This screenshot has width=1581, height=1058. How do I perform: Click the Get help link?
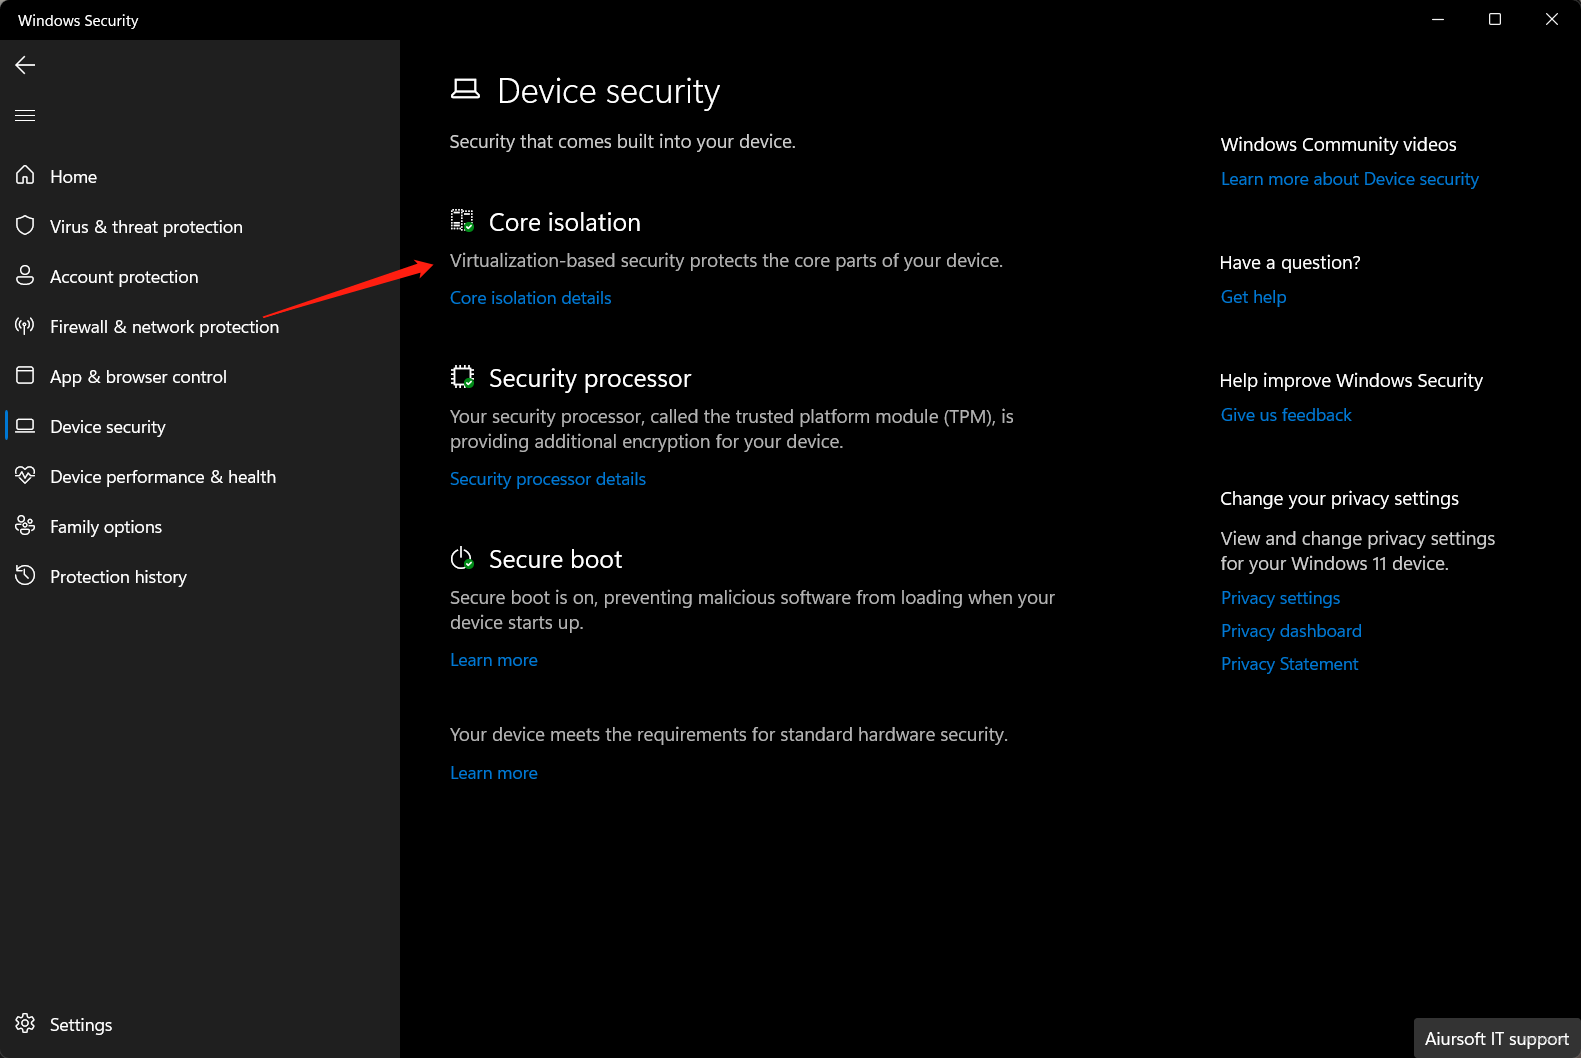point(1254,297)
